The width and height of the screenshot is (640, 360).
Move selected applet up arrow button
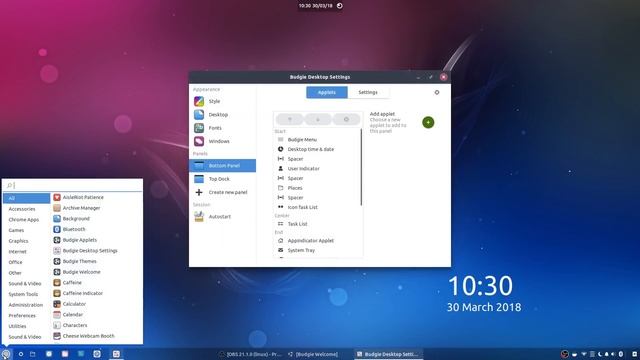point(290,120)
